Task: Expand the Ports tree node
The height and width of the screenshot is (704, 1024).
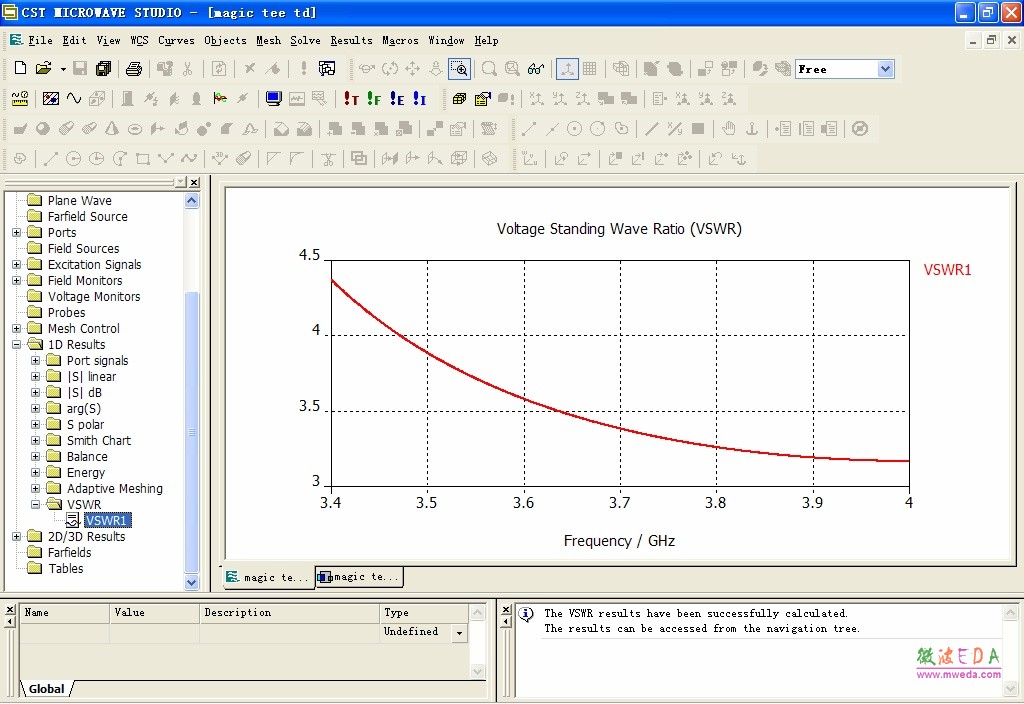Action: point(16,232)
